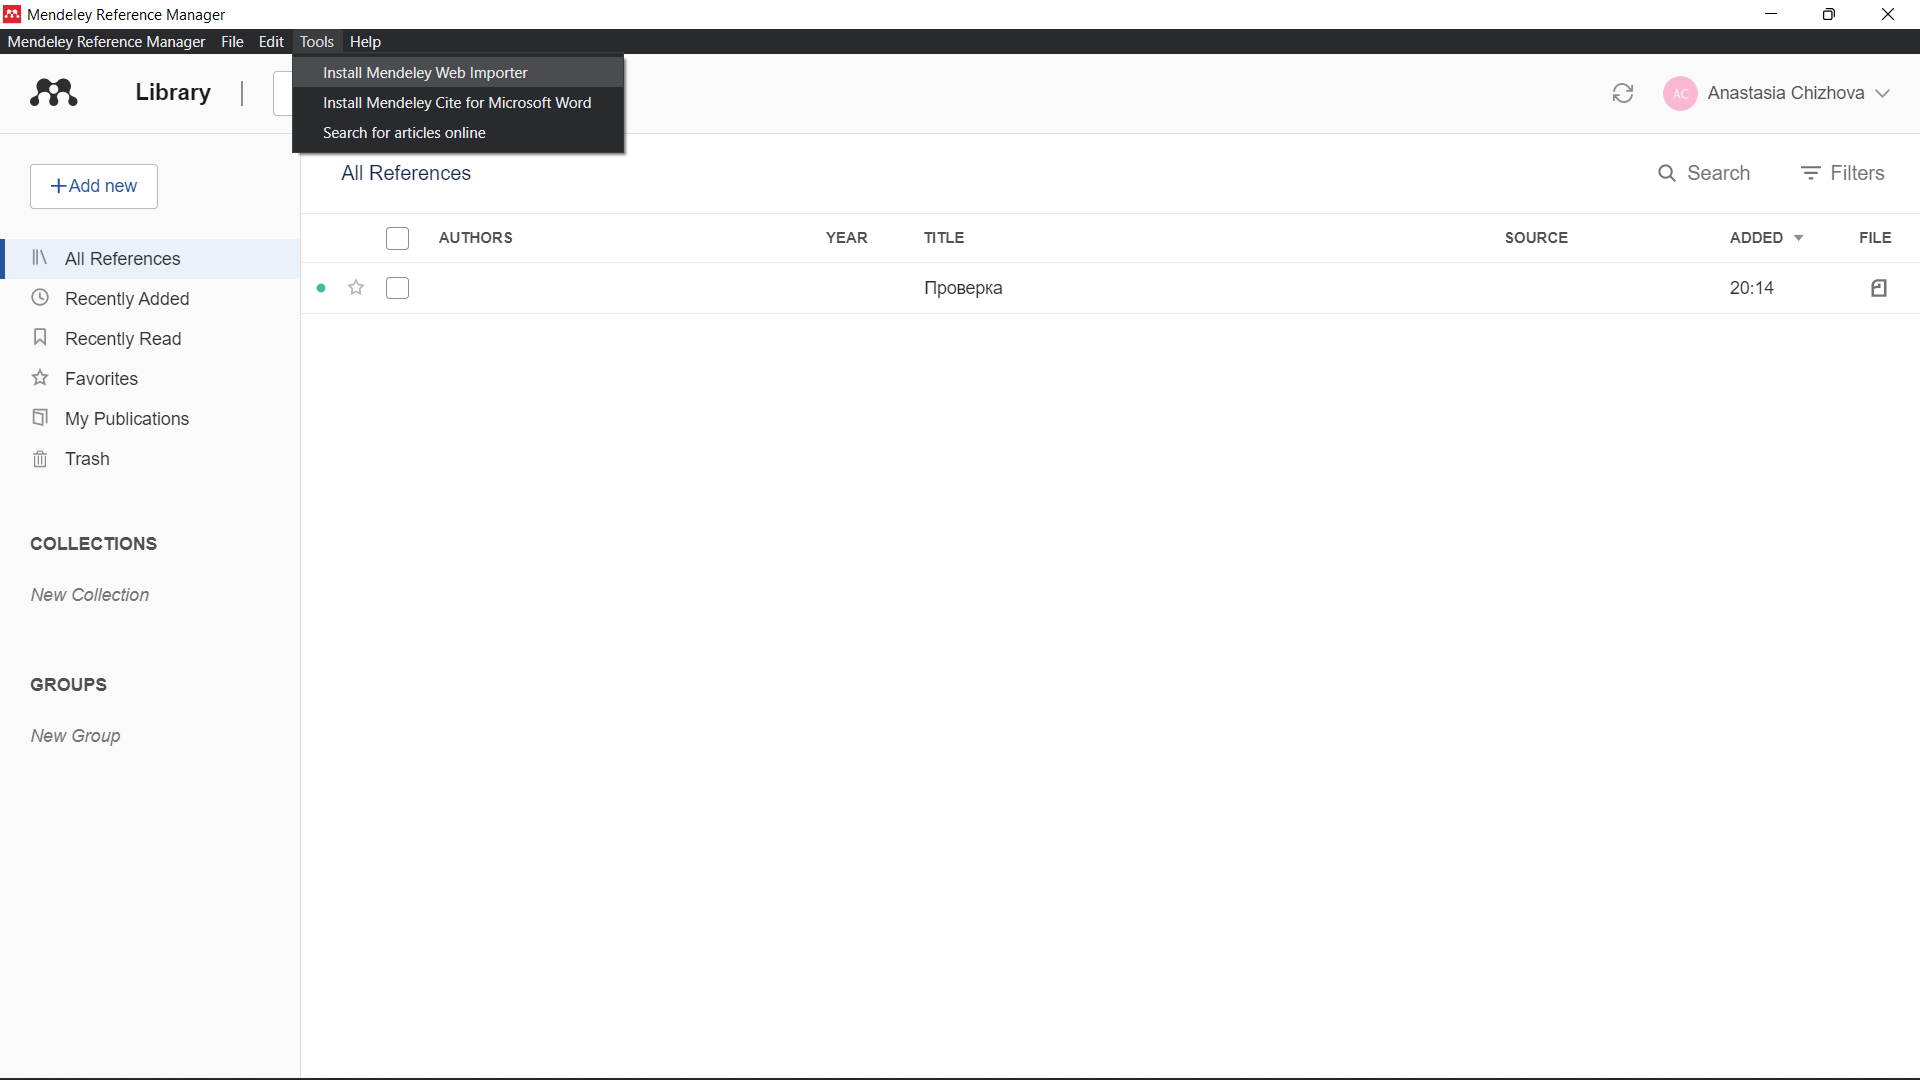Sort by the YEAR column header
This screenshot has height=1080, width=1920.
pyautogui.click(x=846, y=238)
